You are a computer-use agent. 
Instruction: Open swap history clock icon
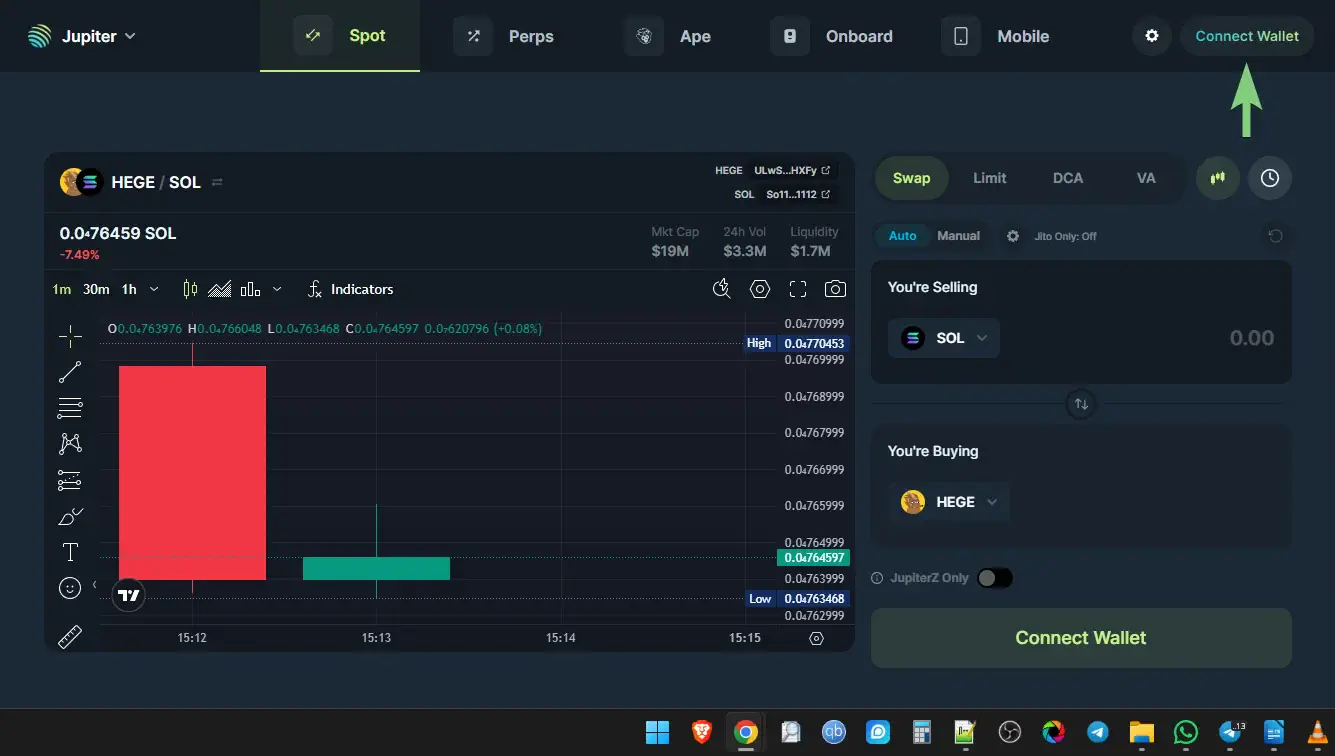coord(1269,178)
